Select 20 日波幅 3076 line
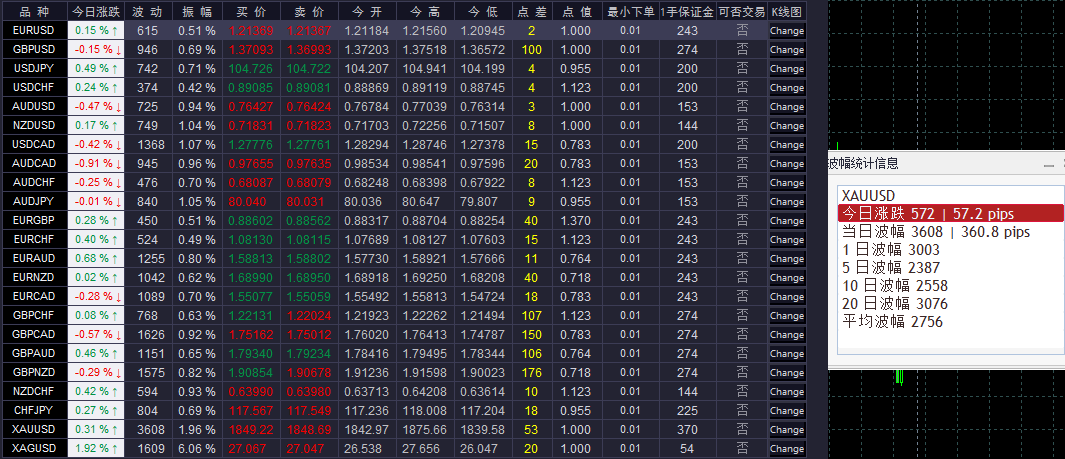Image resolution: width=1065 pixels, height=459 pixels. click(951, 304)
